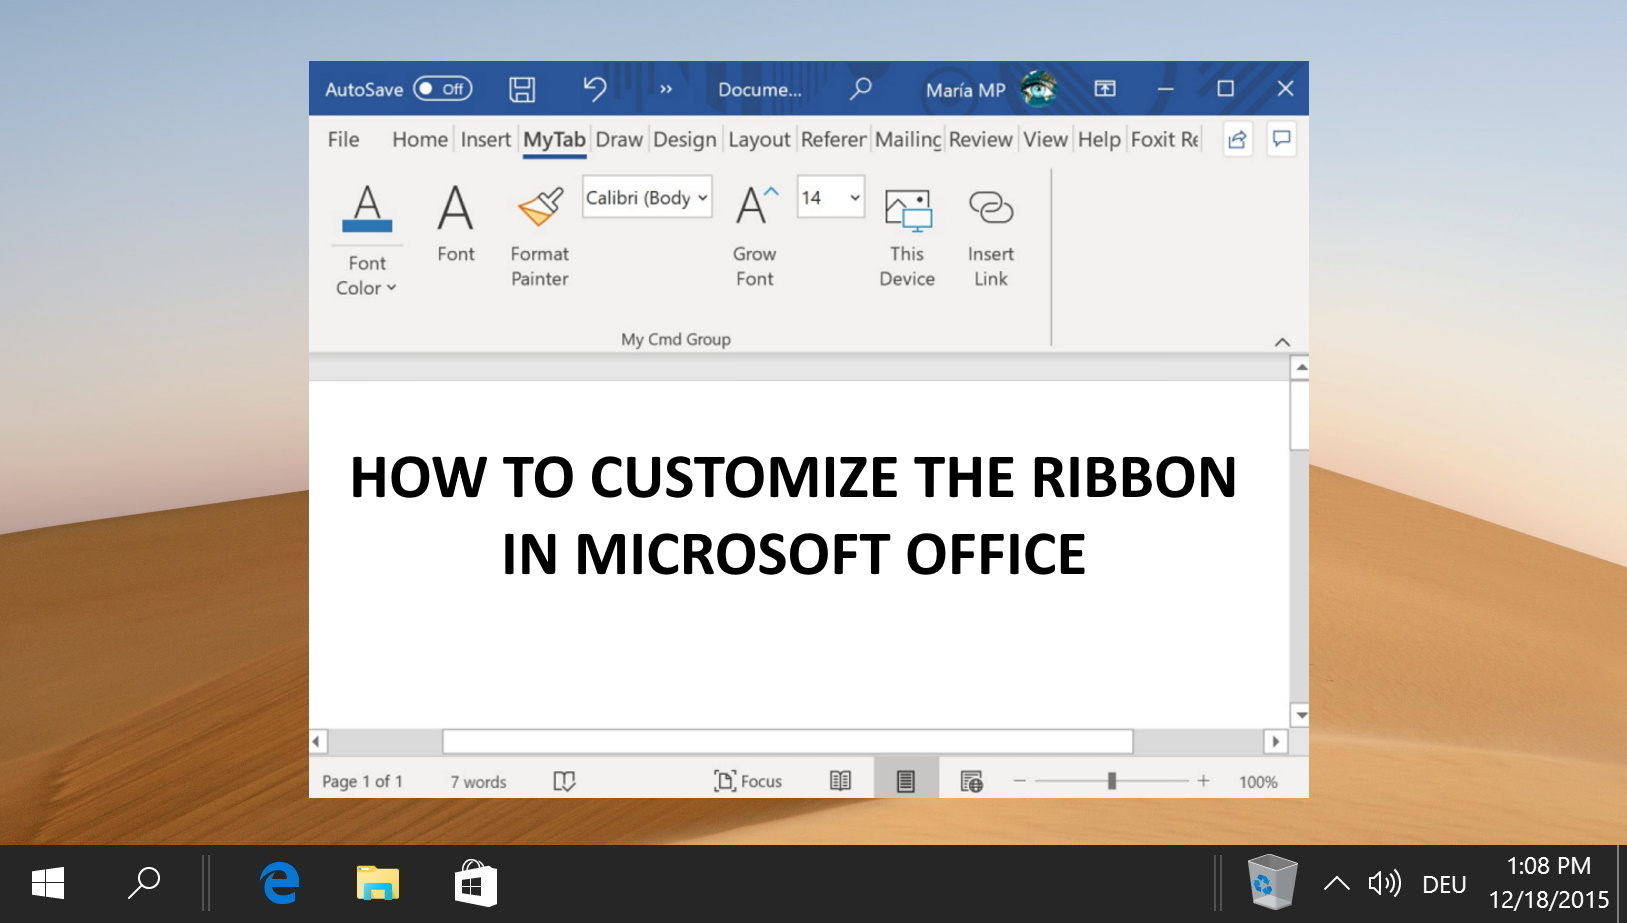Enable Focus mode from the status bar
The height and width of the screenshot is (923, 1627).
(x=748, y=781)
